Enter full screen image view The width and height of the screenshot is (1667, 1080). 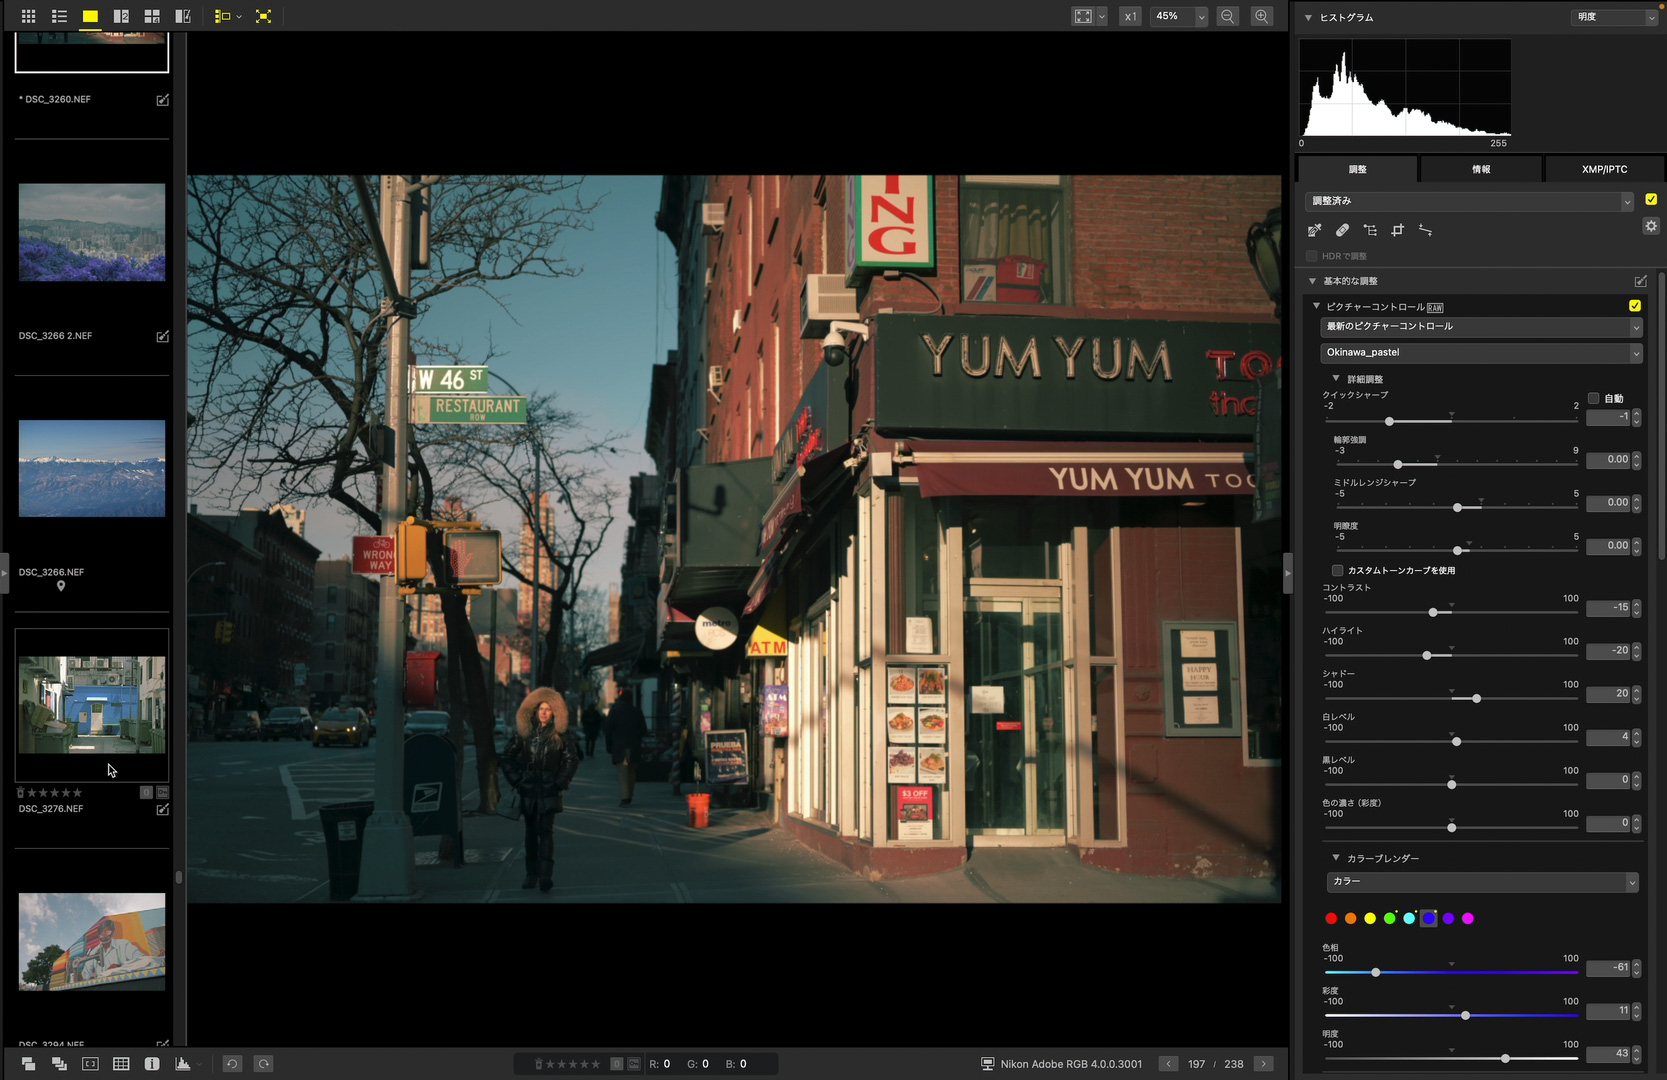pos(263,16)
